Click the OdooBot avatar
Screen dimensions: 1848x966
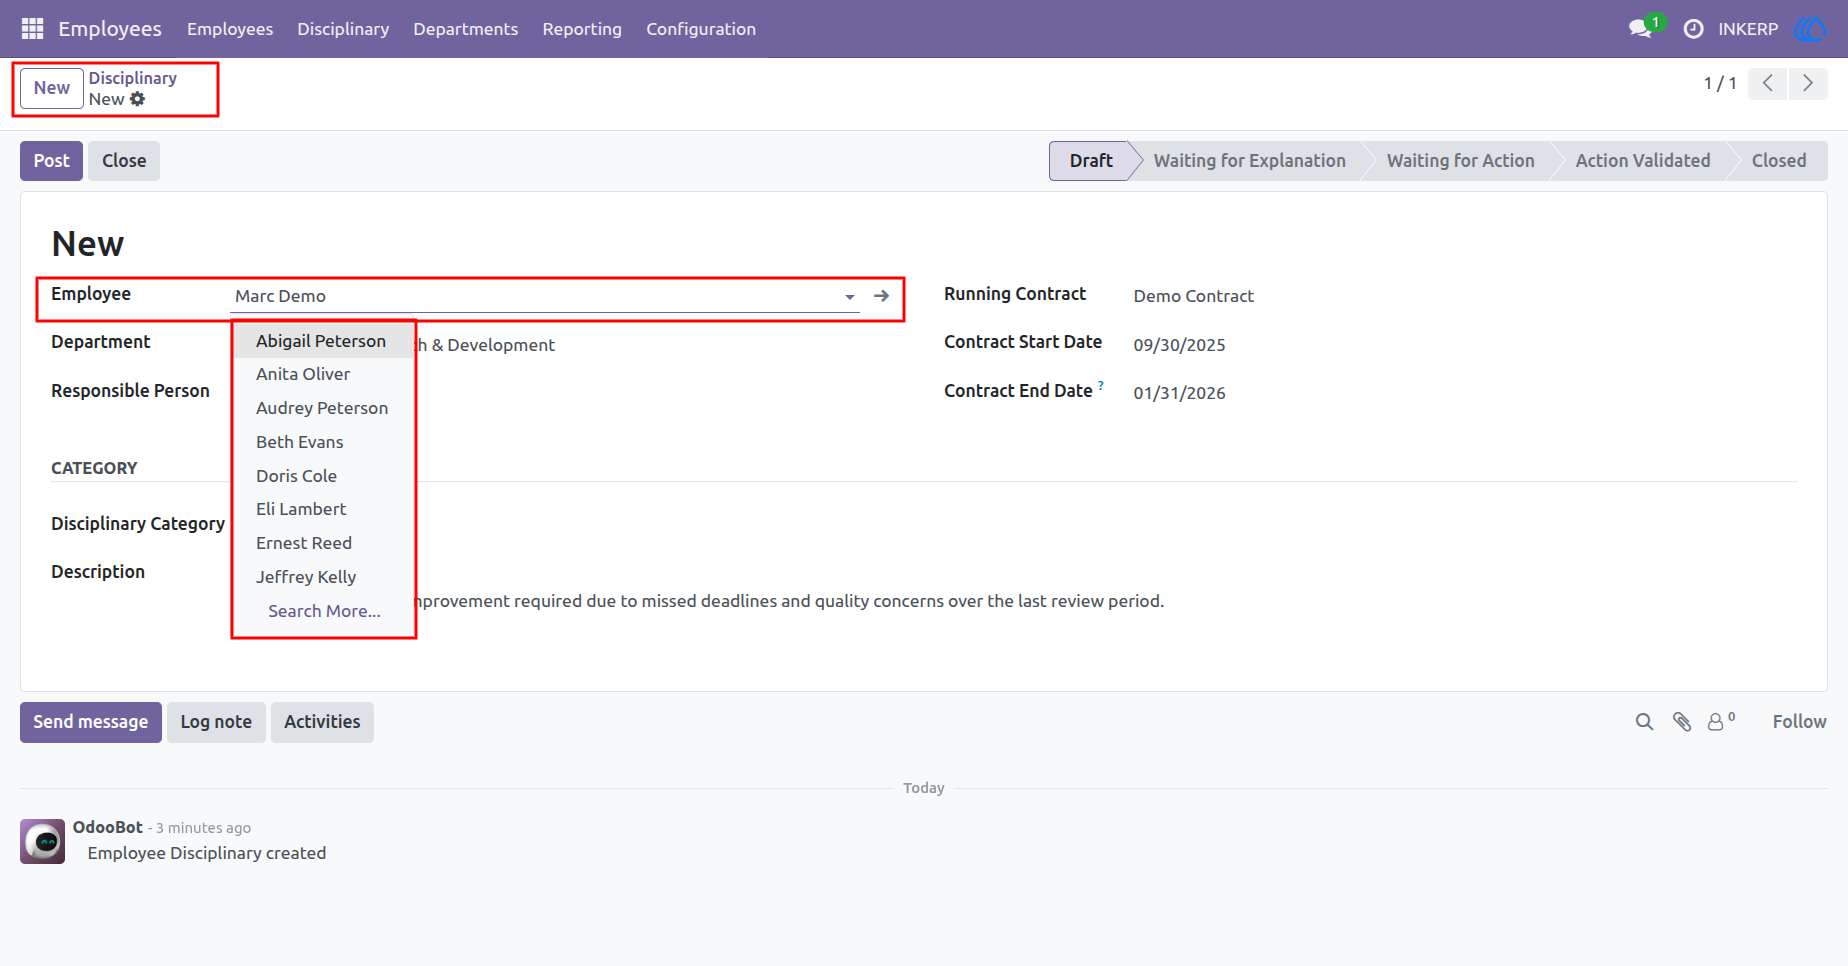tap(43, 842)
